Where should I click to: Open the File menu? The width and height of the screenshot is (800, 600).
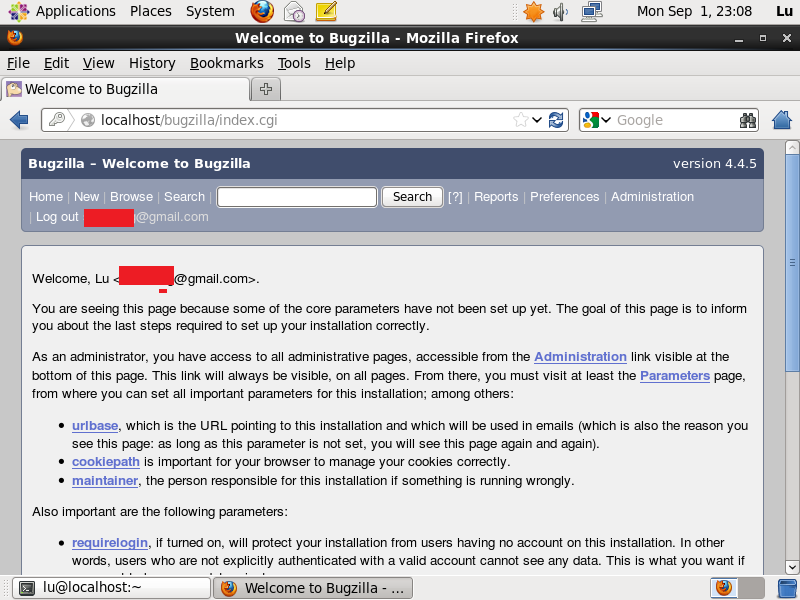pos(18,63)
